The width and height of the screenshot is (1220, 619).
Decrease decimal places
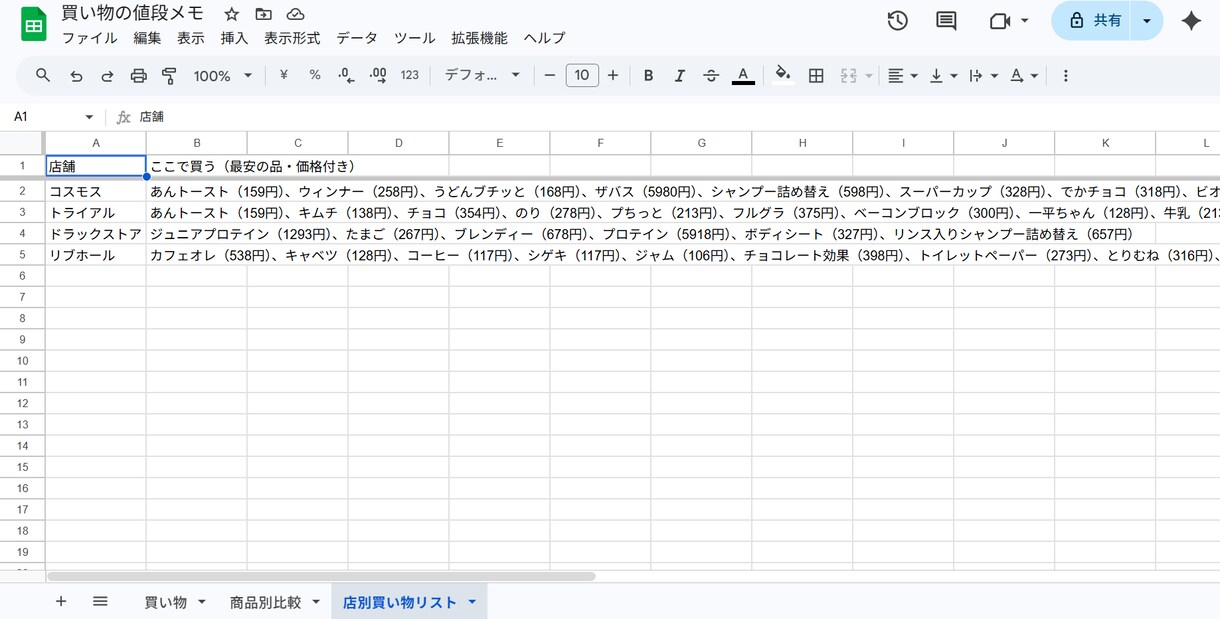tap(346, 75)
